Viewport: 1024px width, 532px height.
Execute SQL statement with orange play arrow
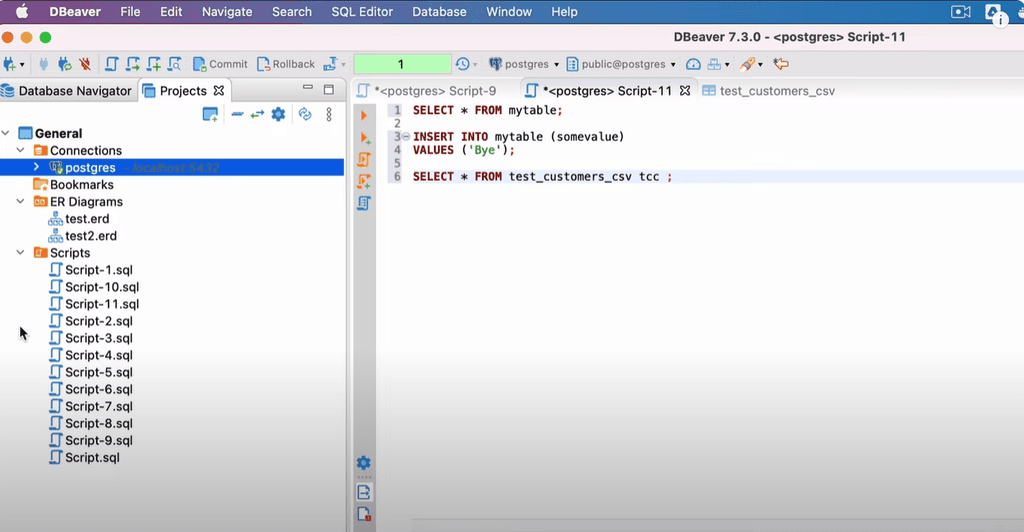coord(364,116)
